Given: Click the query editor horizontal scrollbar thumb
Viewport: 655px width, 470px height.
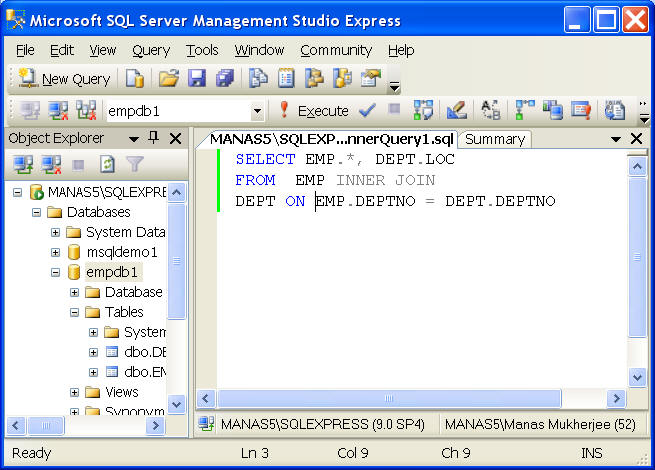Looking at the screenshot, I should click(389, 398).
